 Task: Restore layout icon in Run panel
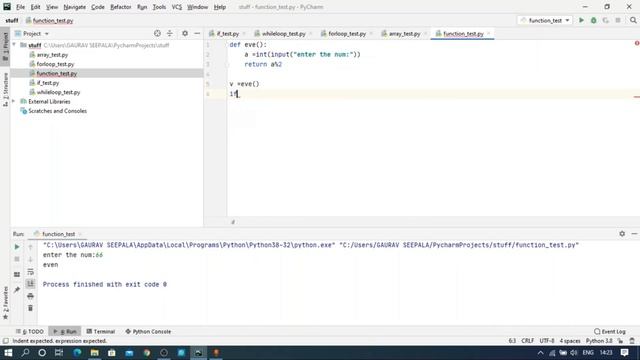click(17, 274)
